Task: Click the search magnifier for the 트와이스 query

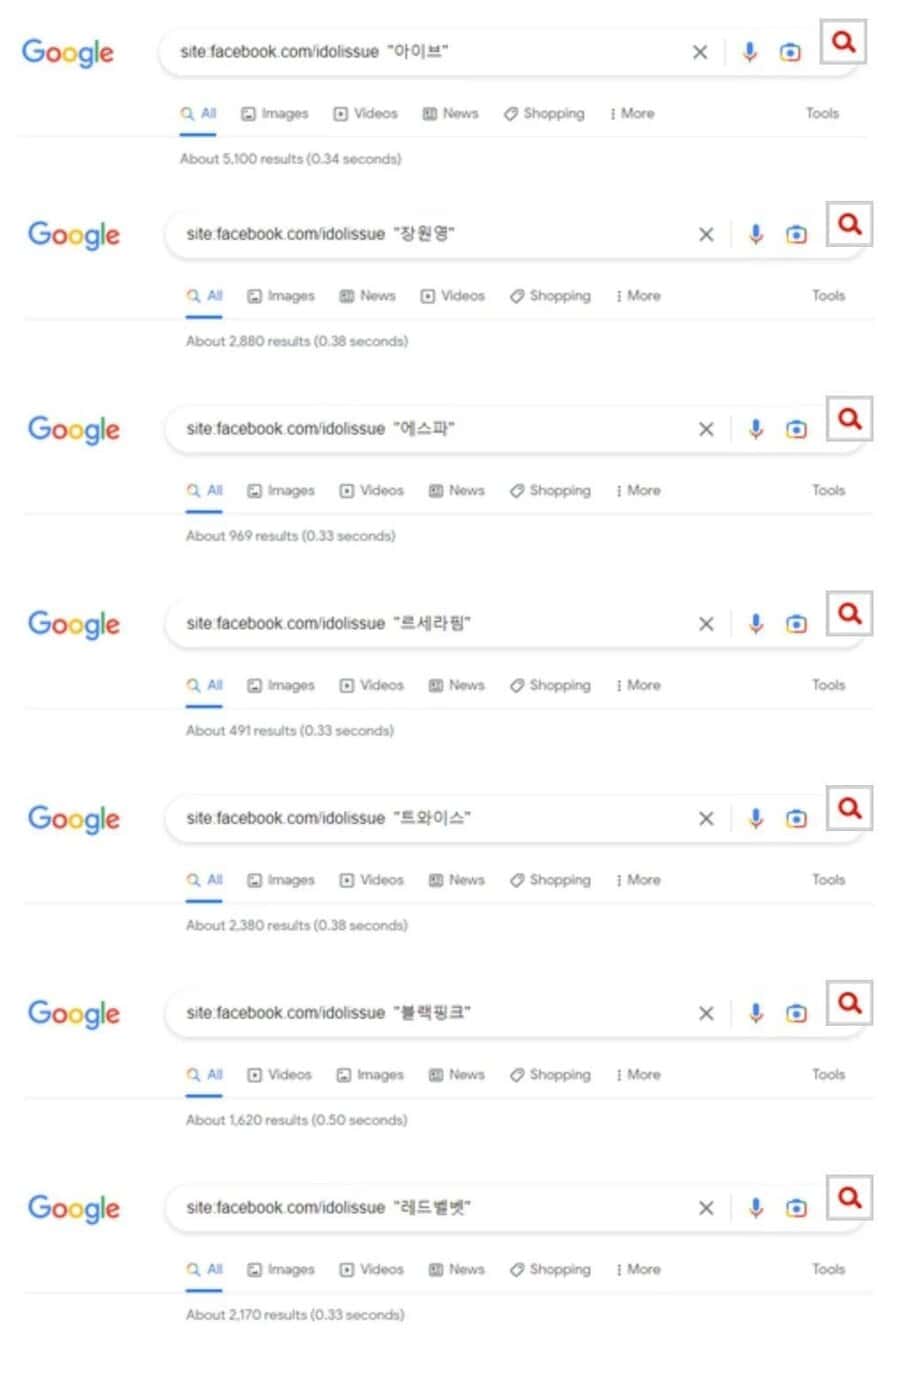Action: [x=849, y=807]
